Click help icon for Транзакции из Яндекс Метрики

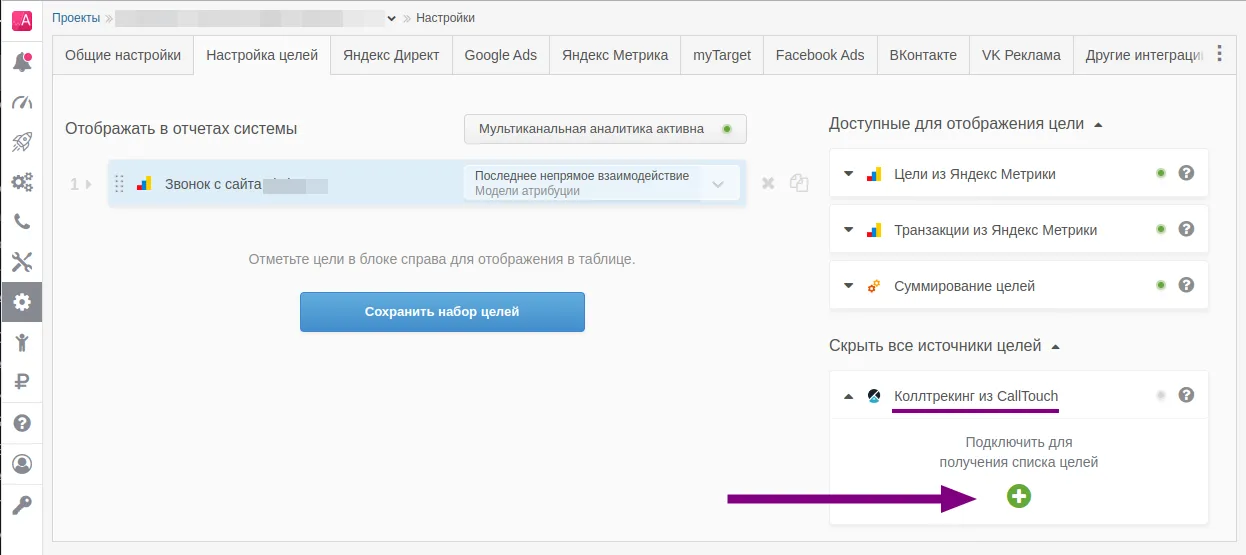point(1186,229)
